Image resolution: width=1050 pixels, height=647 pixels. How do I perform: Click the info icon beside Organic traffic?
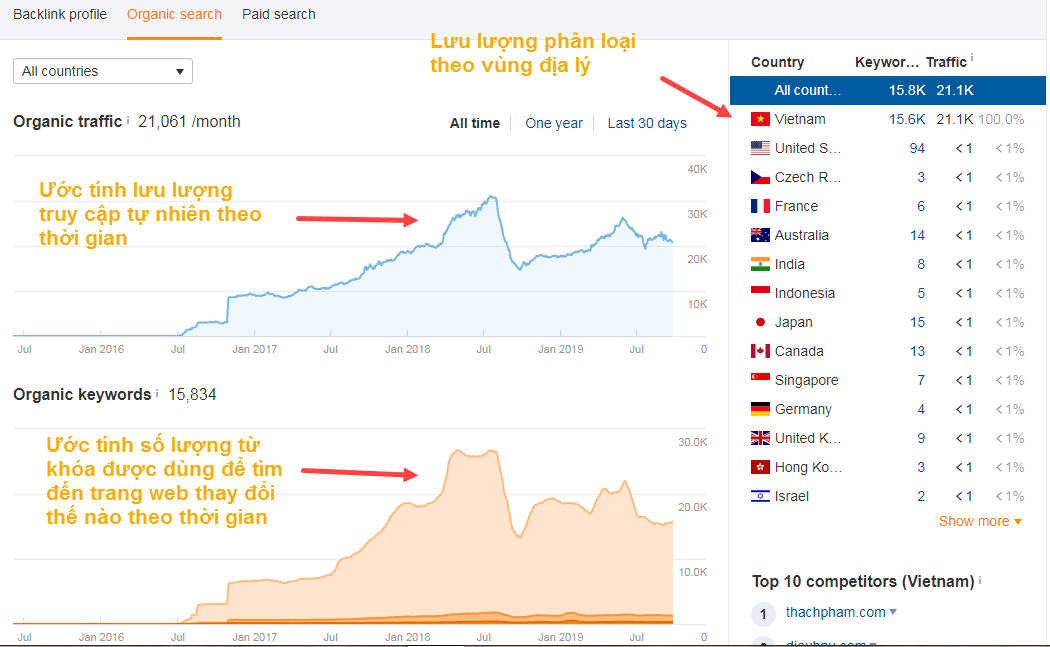click(x=128, y=120)
